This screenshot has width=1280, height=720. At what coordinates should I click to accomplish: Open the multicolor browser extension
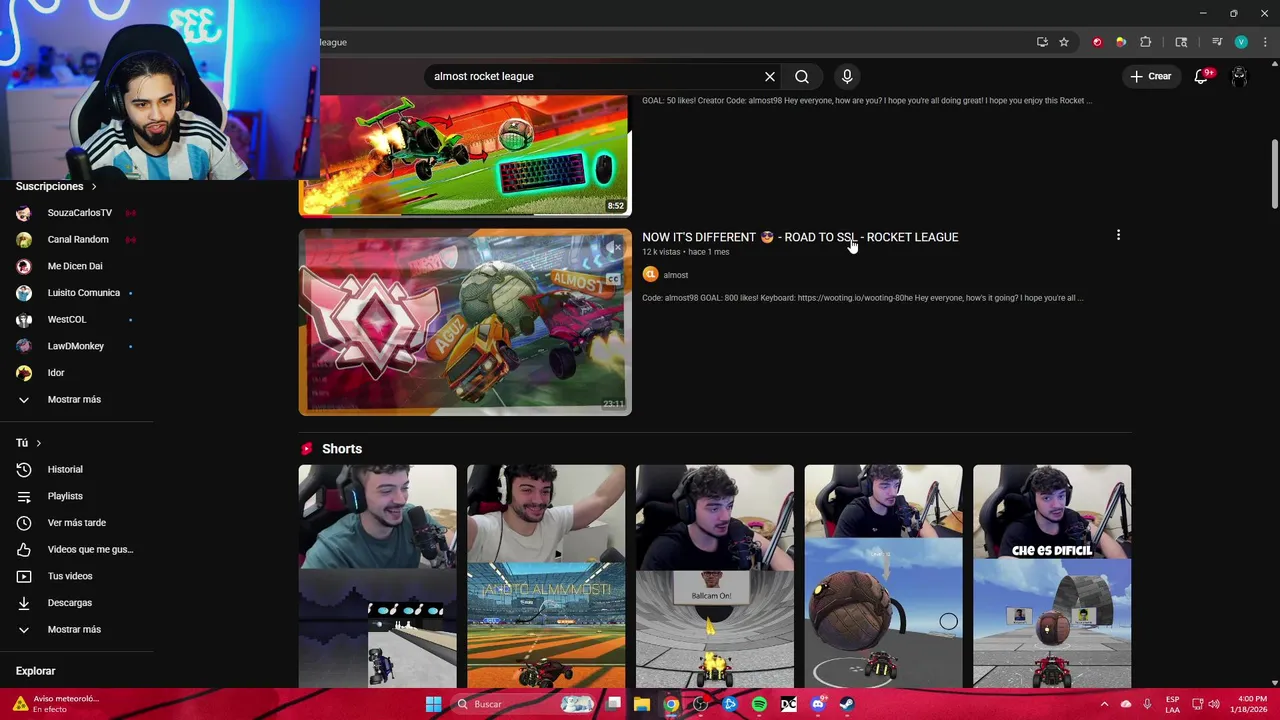[x=1121, y=42]
